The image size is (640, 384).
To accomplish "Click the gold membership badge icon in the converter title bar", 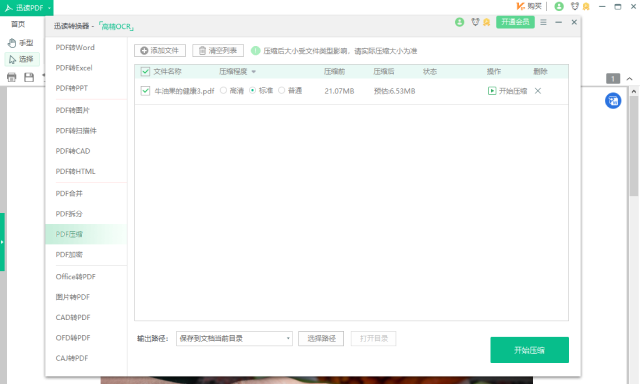I will click(x=486, y=22).
